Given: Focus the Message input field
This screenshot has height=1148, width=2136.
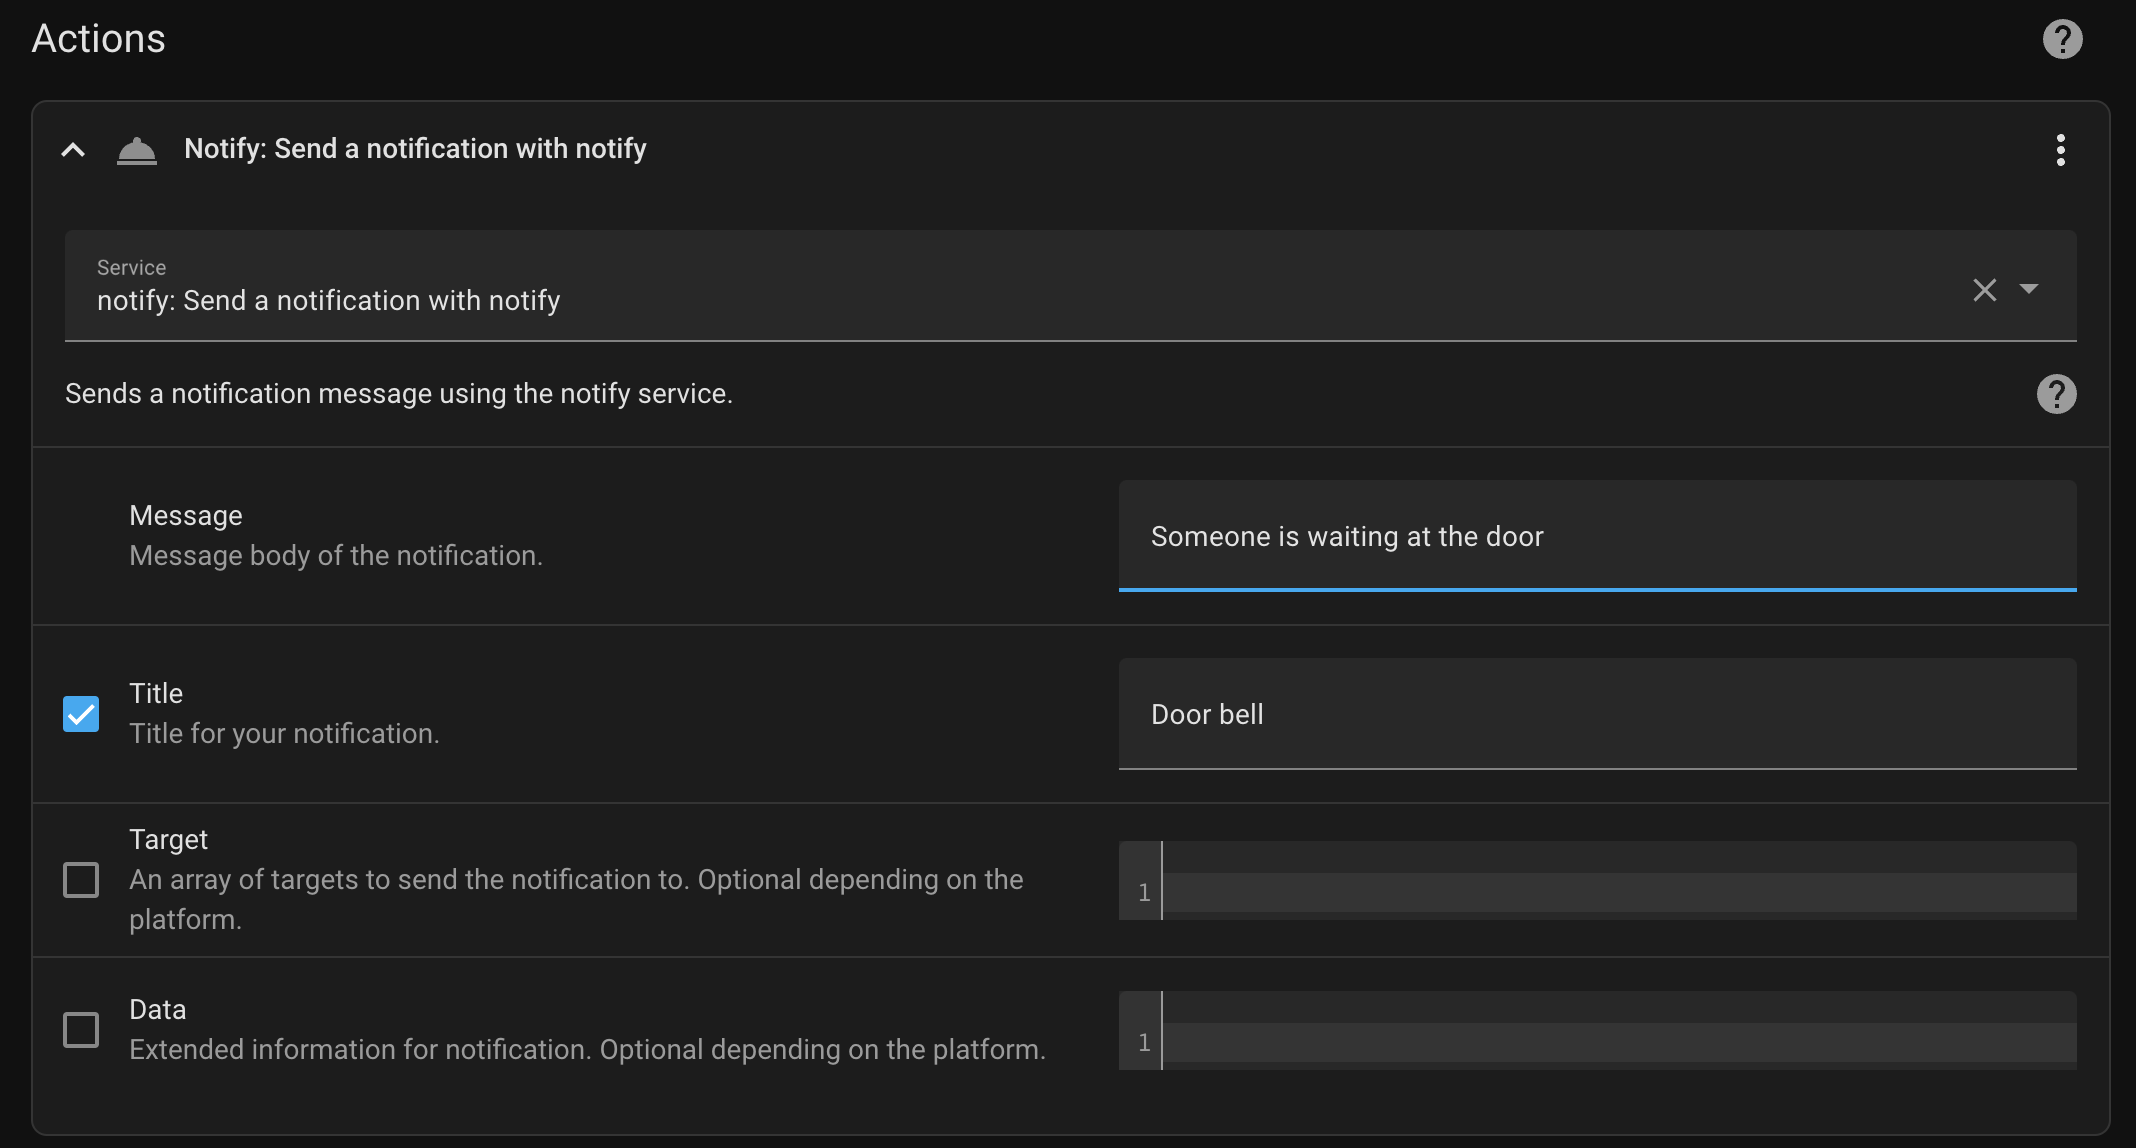Looking at the screenshot, I should 1597,536.
